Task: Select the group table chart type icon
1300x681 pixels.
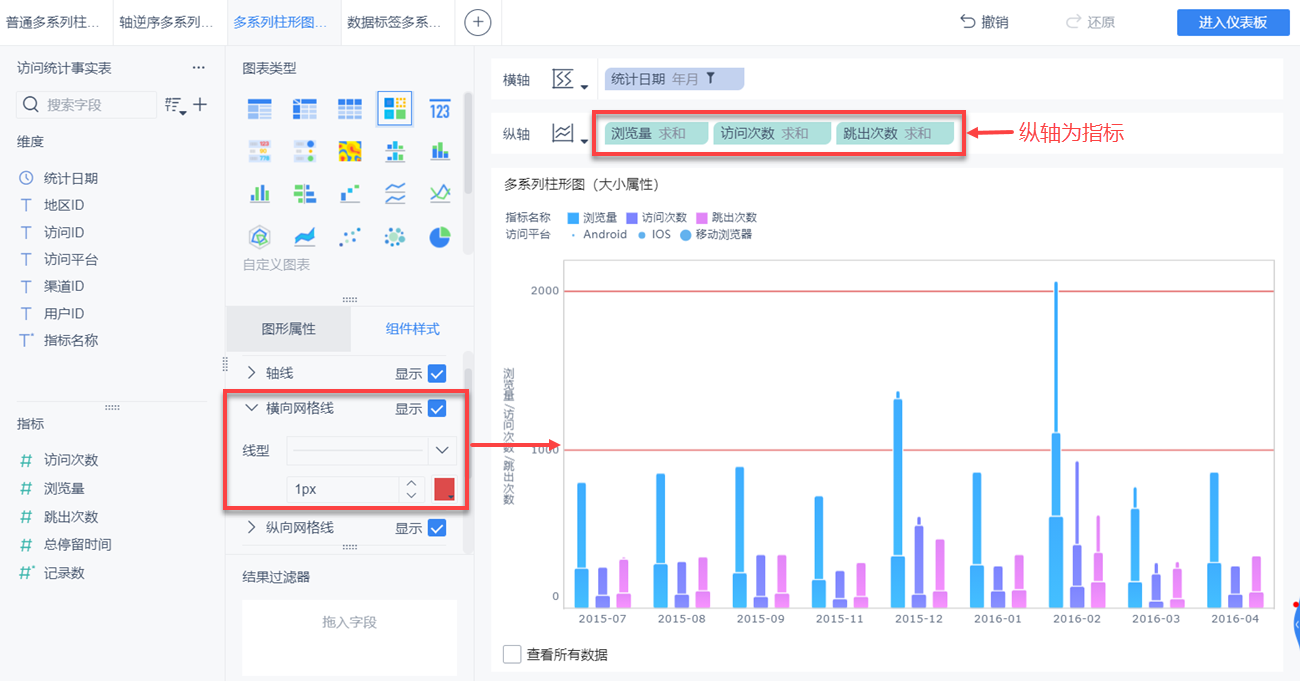Action: tap(260, 108)
